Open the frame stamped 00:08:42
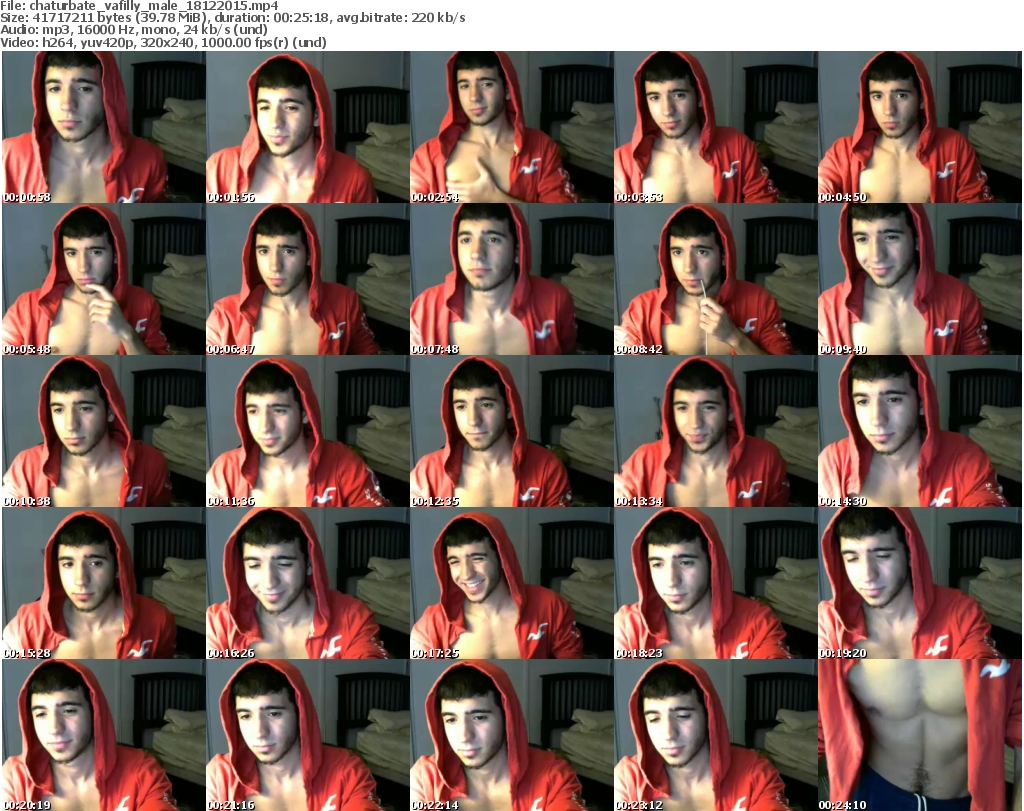The image size is (1024, 811). click(716, 279)
